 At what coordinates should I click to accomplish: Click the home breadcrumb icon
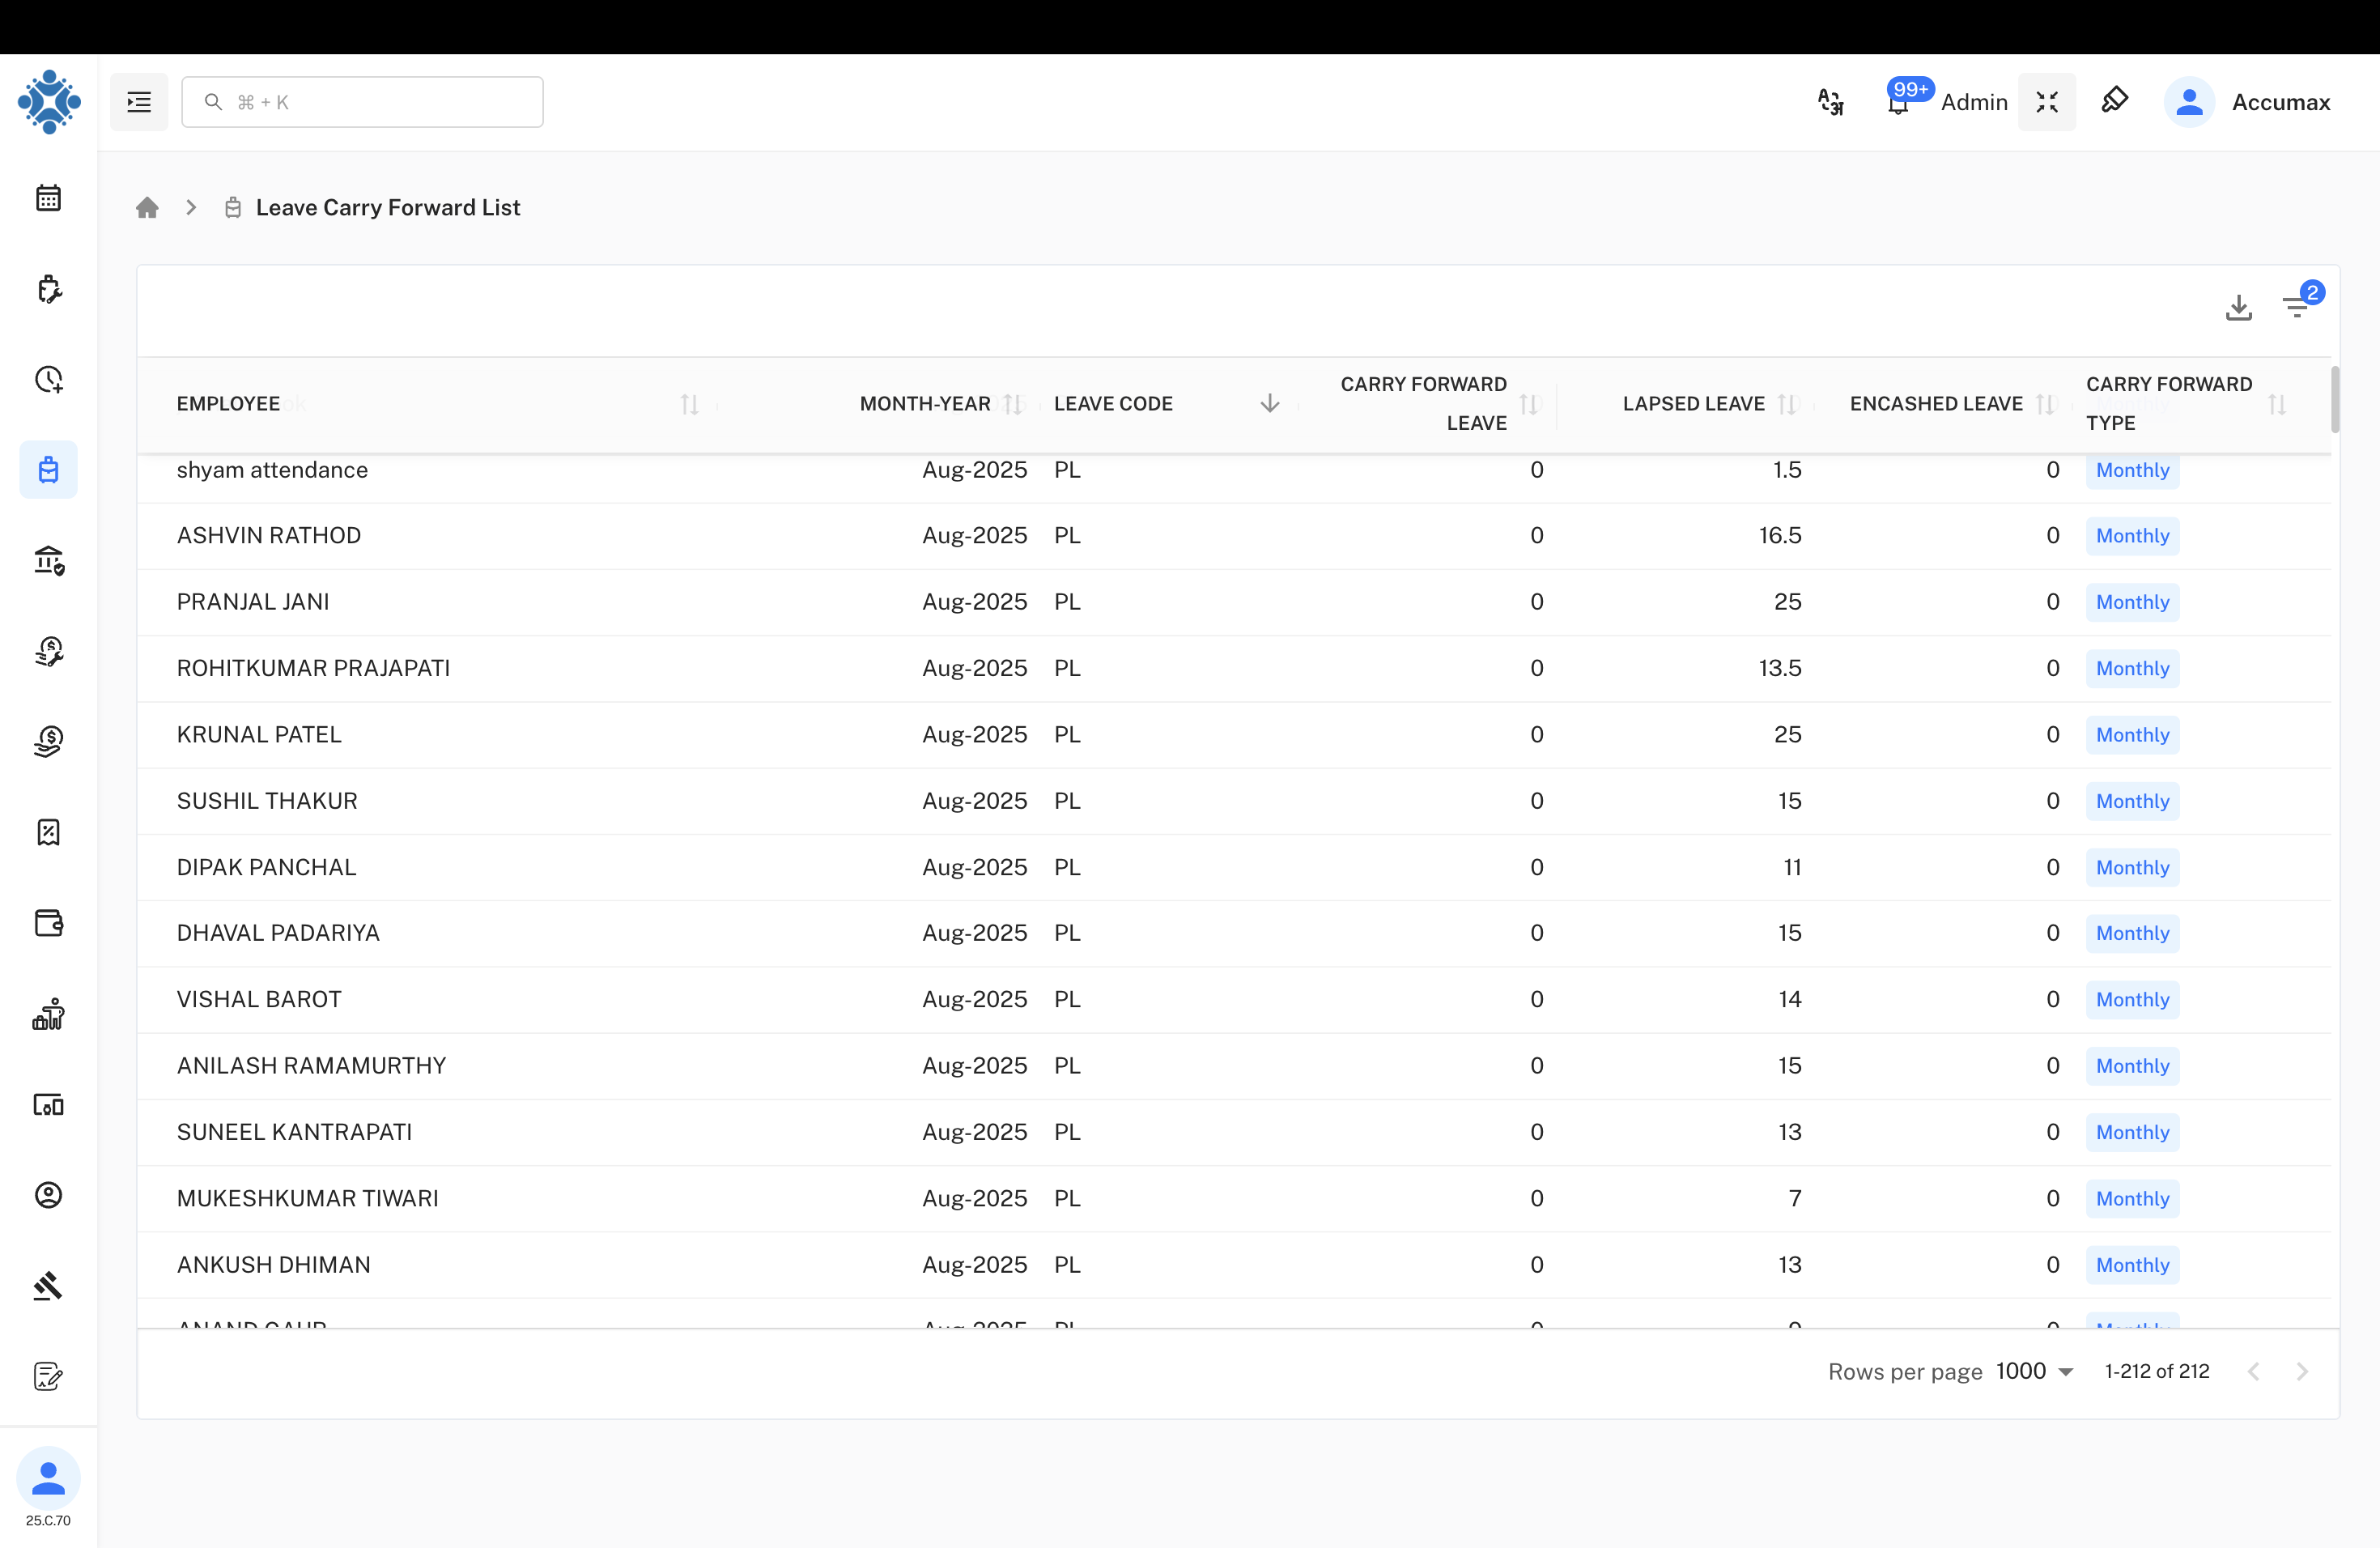tap(147, 208)
